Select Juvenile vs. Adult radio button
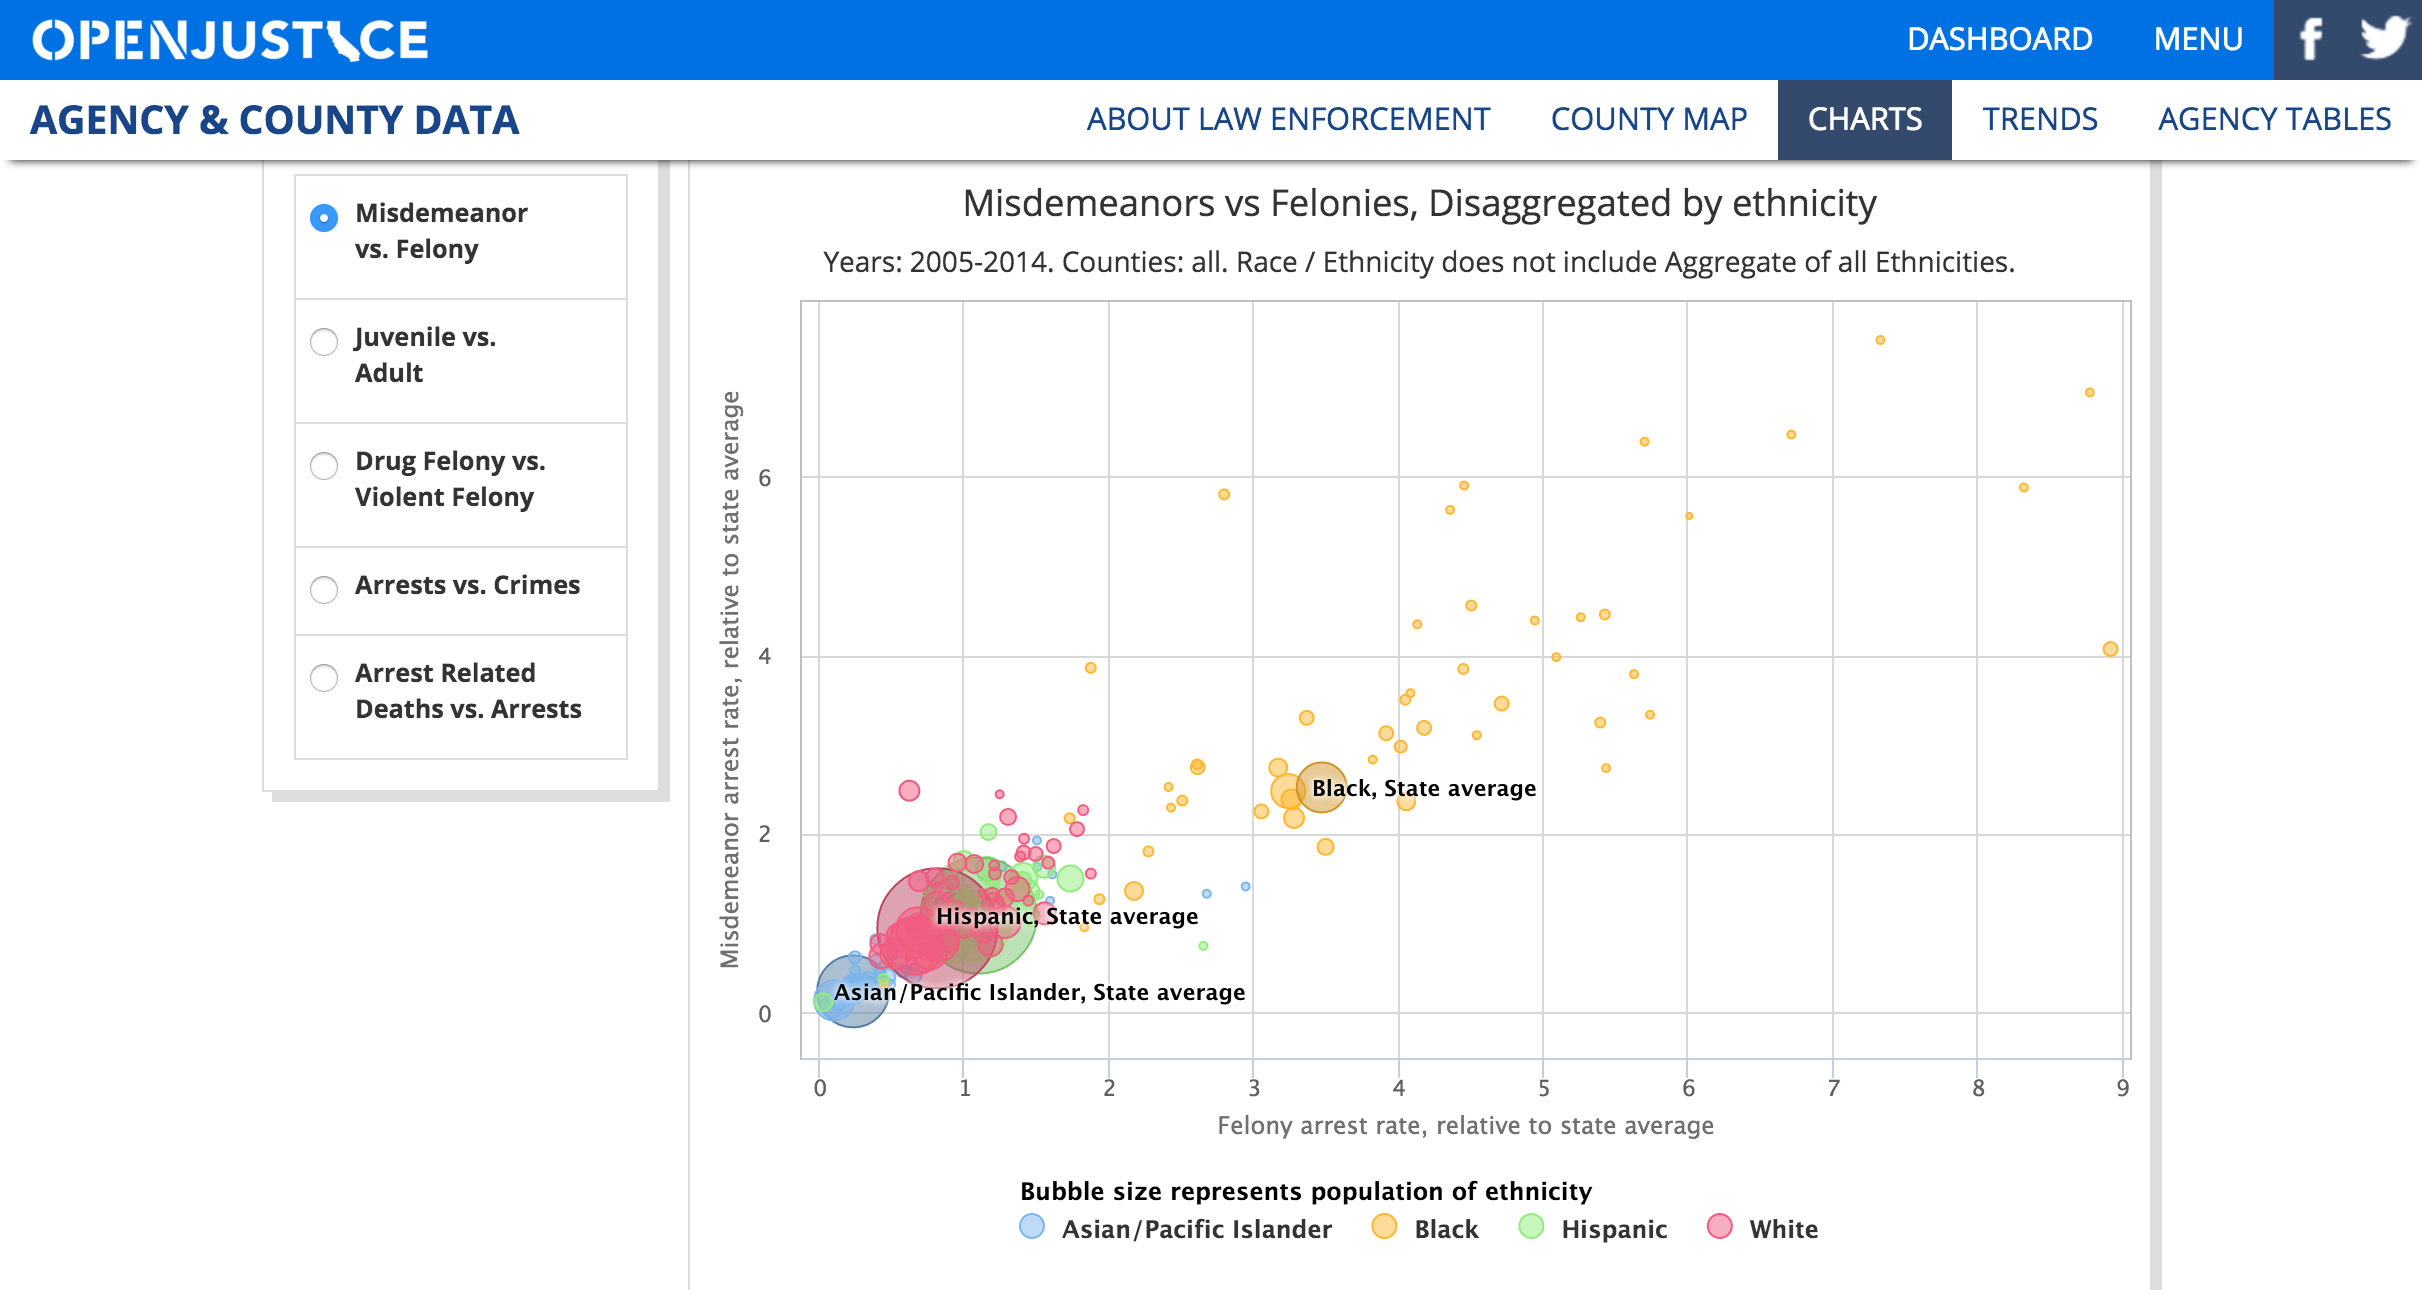Image resolution: width=2422 pixels, height=1290 pixels. coord(324,342)
